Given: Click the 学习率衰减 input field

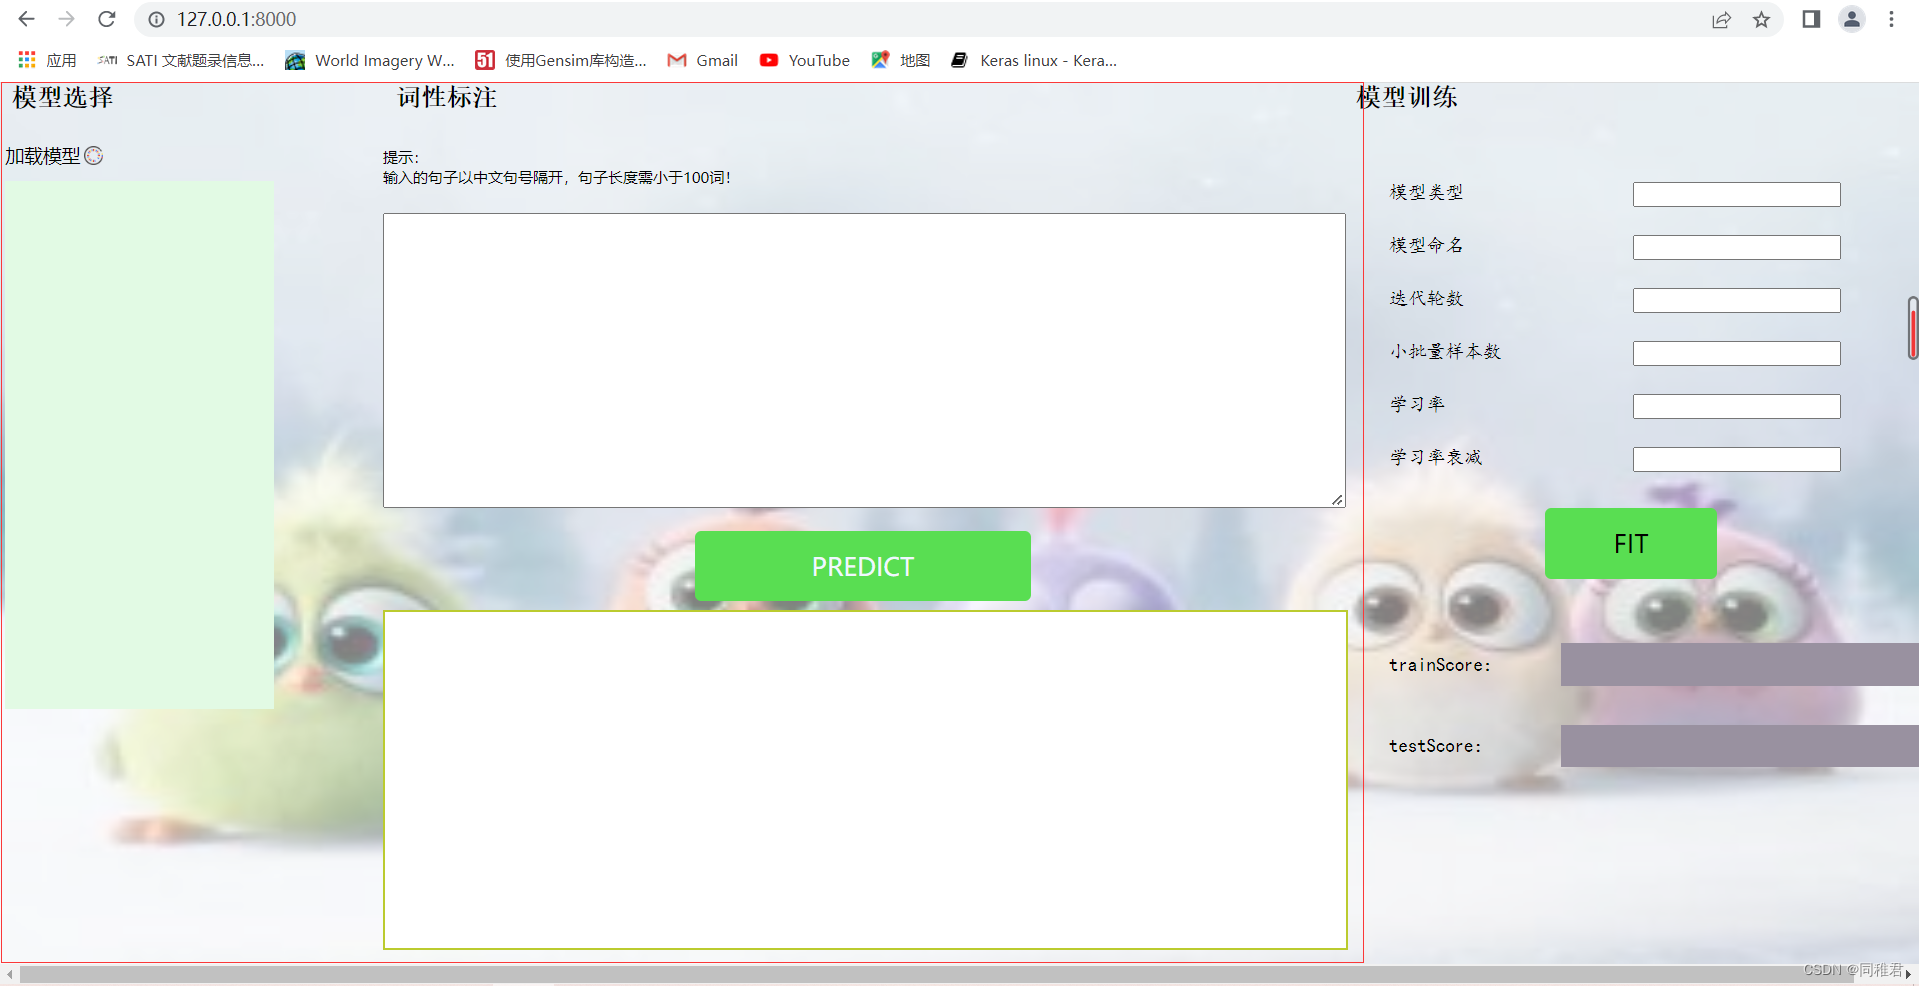Looking at the screenshot, I should (1737, 459).
